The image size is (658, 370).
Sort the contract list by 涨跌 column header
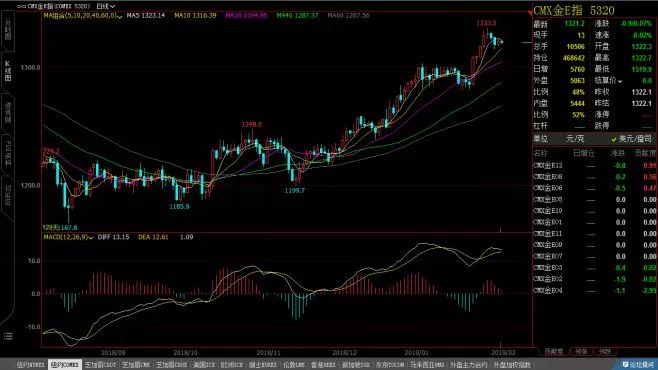coord(617,153)
